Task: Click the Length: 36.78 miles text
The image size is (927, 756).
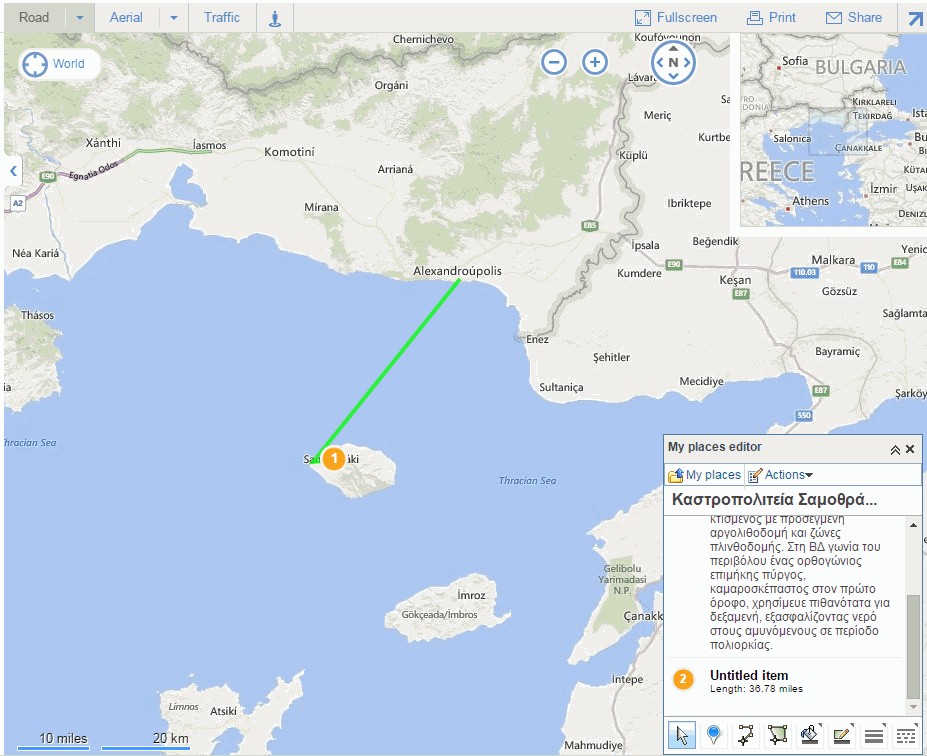Action: [756, 689]
